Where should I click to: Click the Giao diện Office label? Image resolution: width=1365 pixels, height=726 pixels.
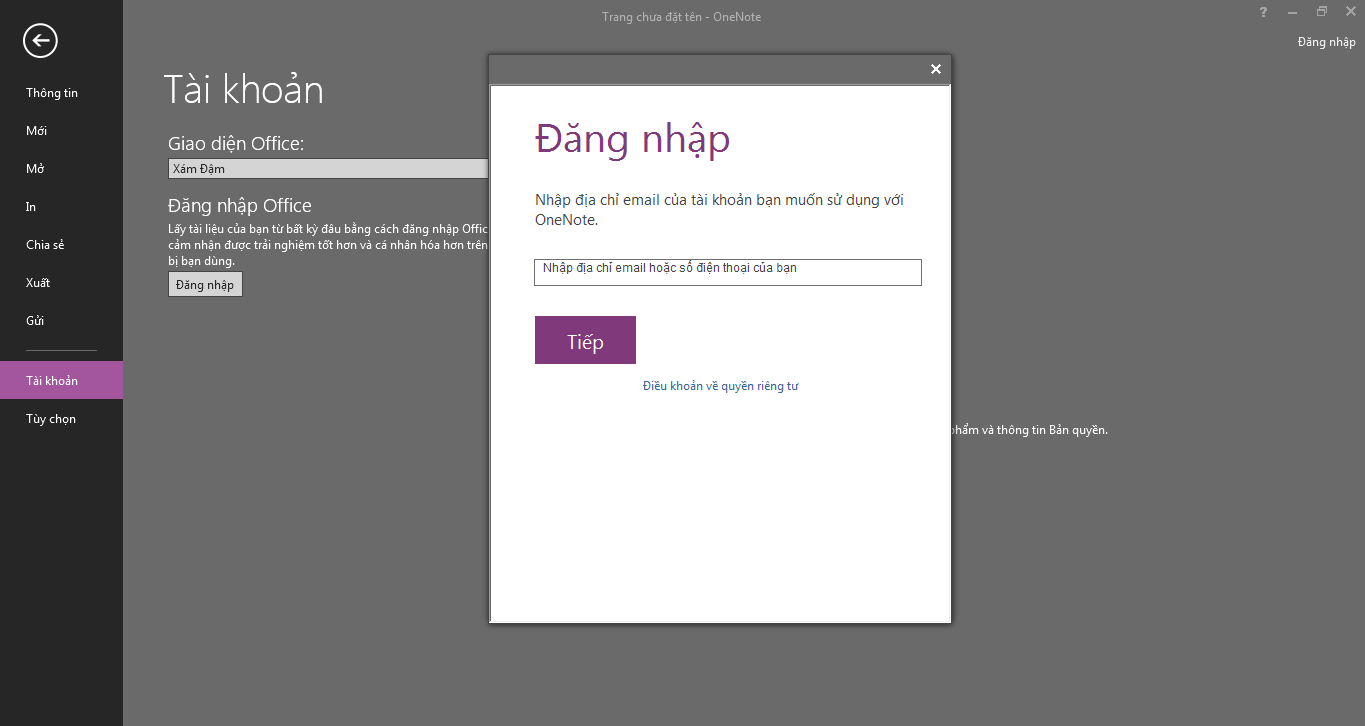236,144
